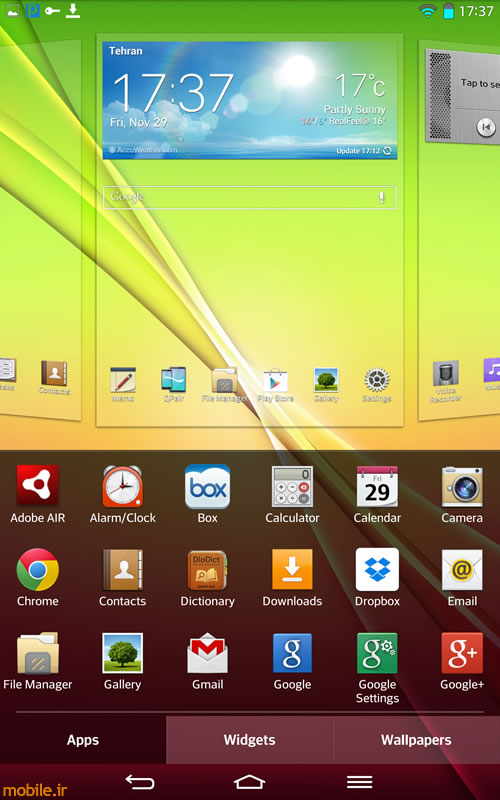
Task: Tap the Menu navigation button
Action: (x=359, y=782)
